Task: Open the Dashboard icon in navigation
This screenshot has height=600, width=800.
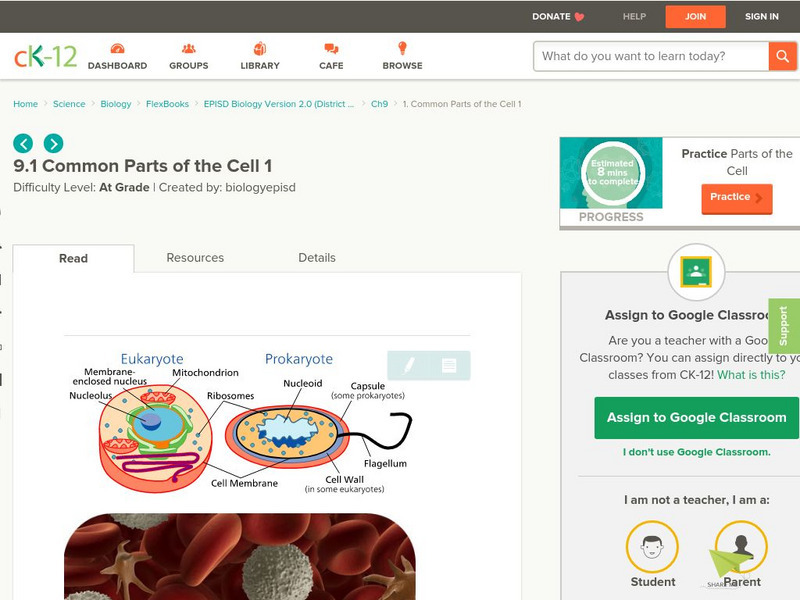Action: pos(117,49)
